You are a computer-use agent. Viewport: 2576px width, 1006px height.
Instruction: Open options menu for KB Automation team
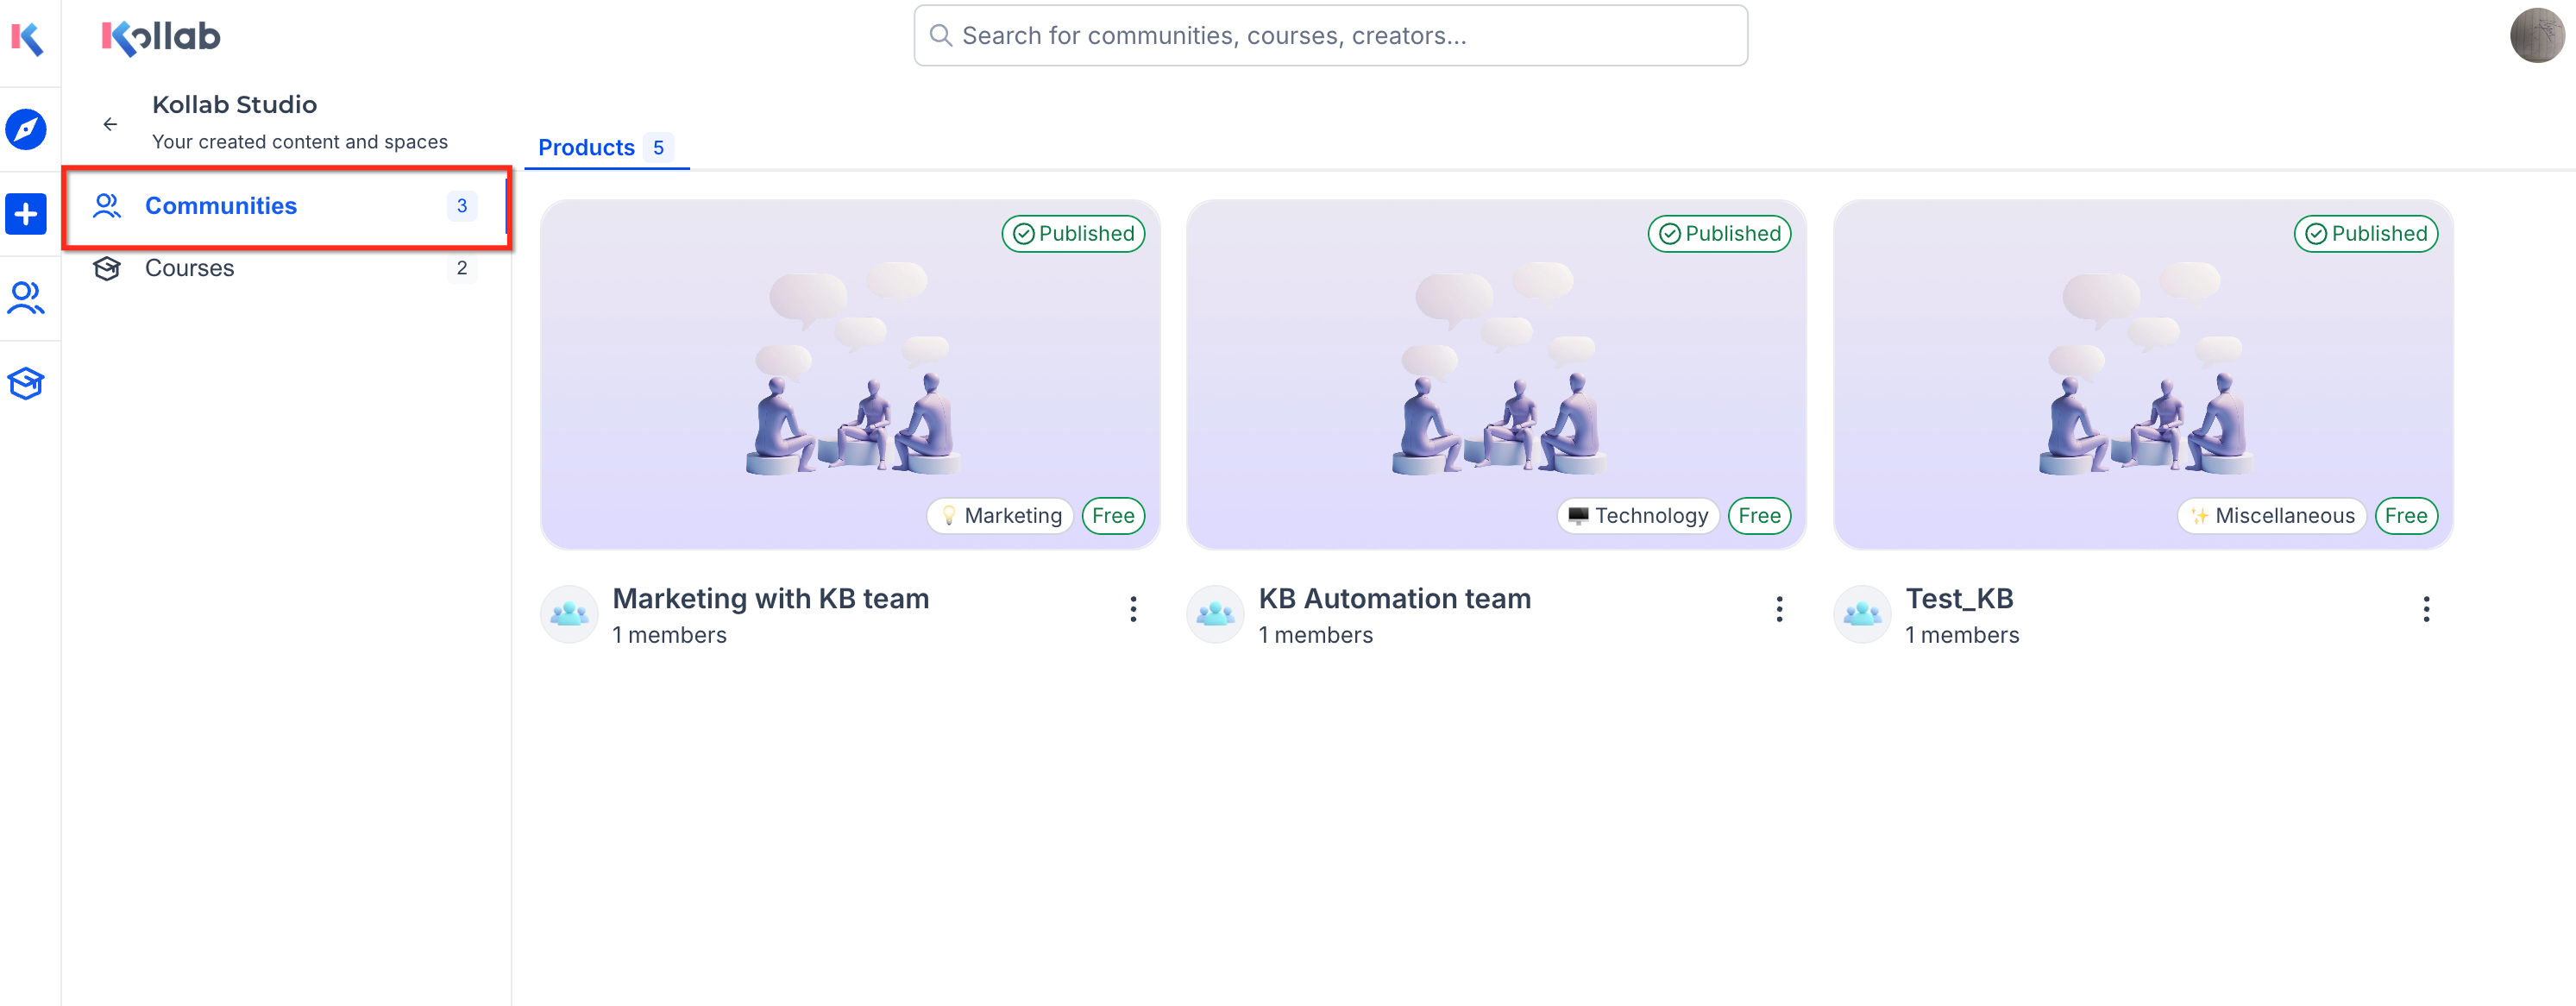pos(1778,609)
